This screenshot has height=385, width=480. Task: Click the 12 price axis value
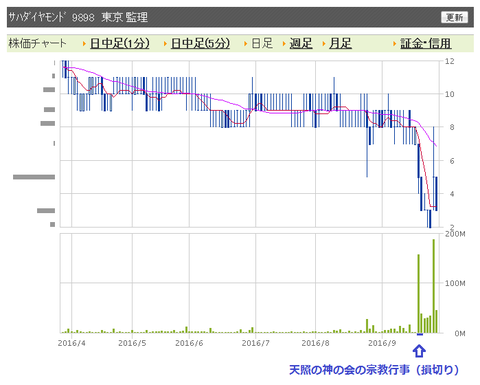click(x=449, y=61)
